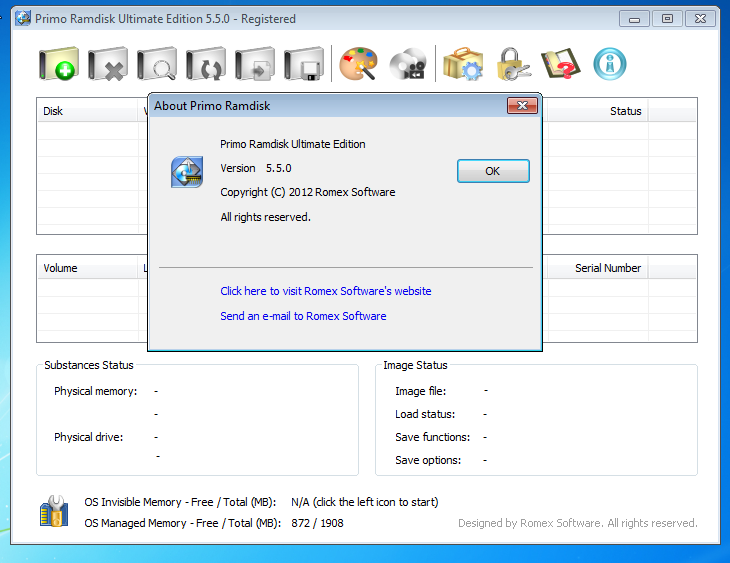The width and height of the screenshot is (730, 563).
Task: Click the 'Save options:' label
Action: click(x=428, y=460)
